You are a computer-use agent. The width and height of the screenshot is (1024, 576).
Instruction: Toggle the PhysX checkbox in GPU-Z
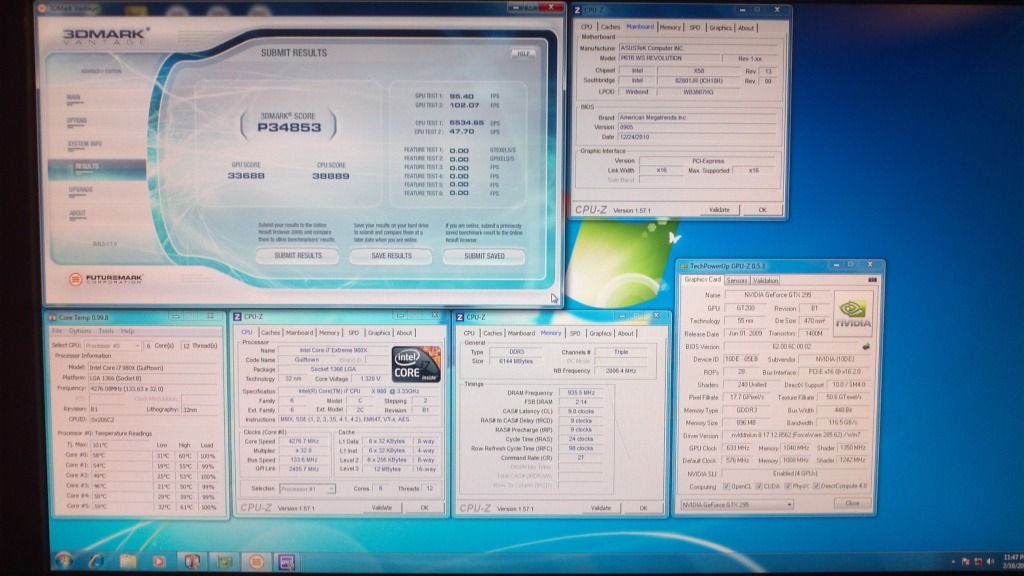(788, 487)
